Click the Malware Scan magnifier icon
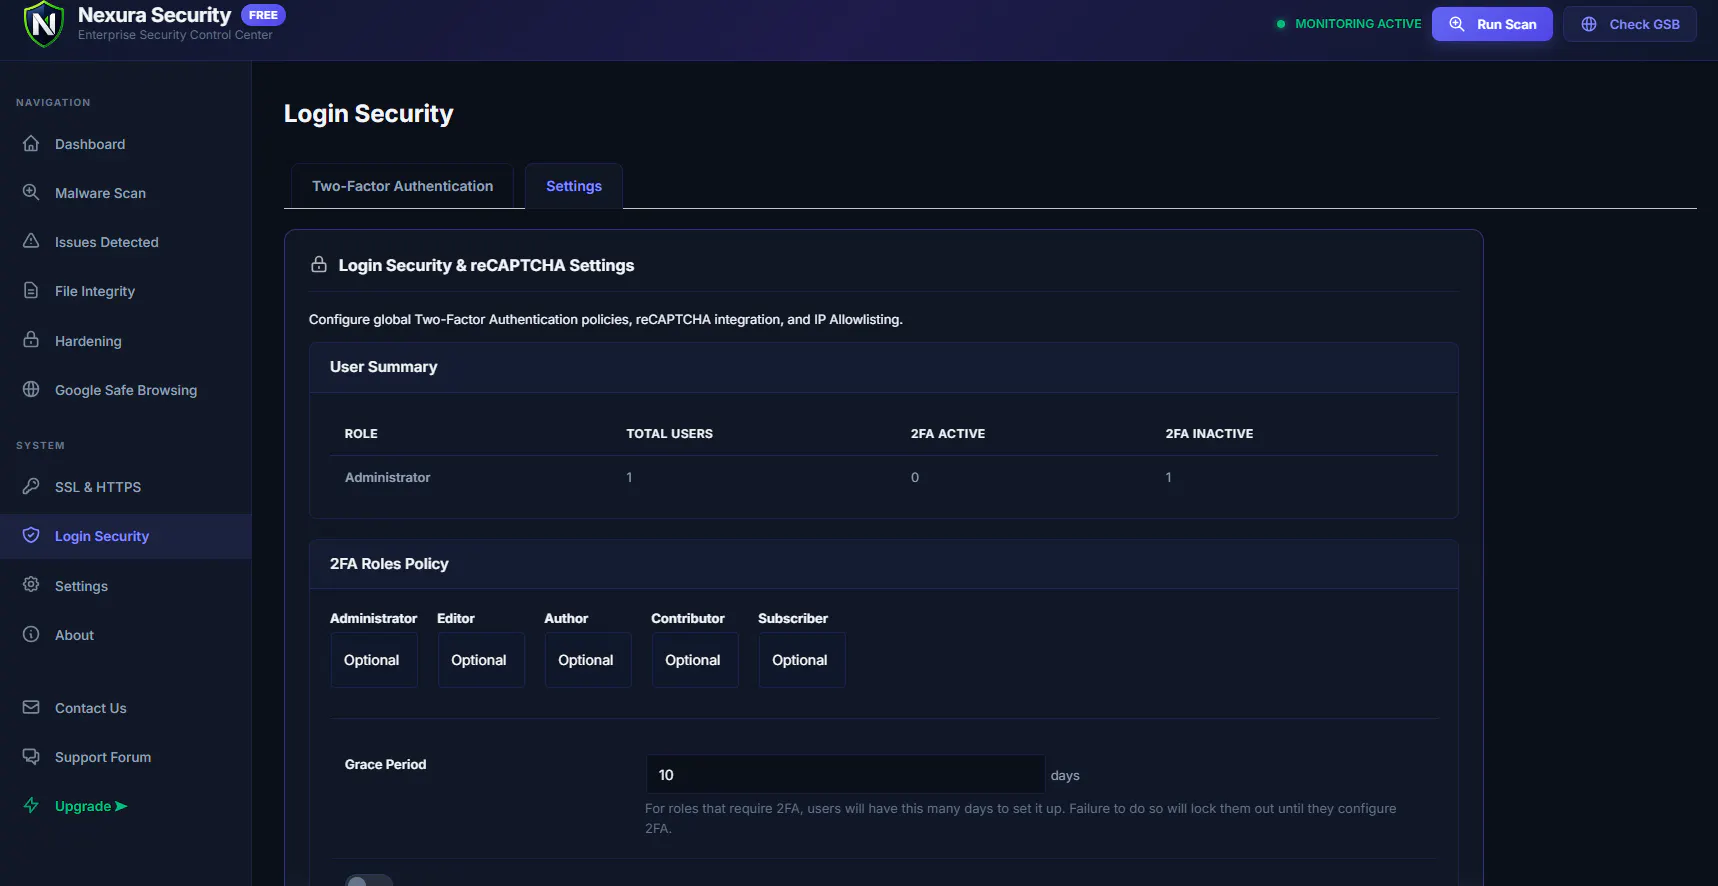This screenshot has width=1718, height=886. click(x=31, y=192)
